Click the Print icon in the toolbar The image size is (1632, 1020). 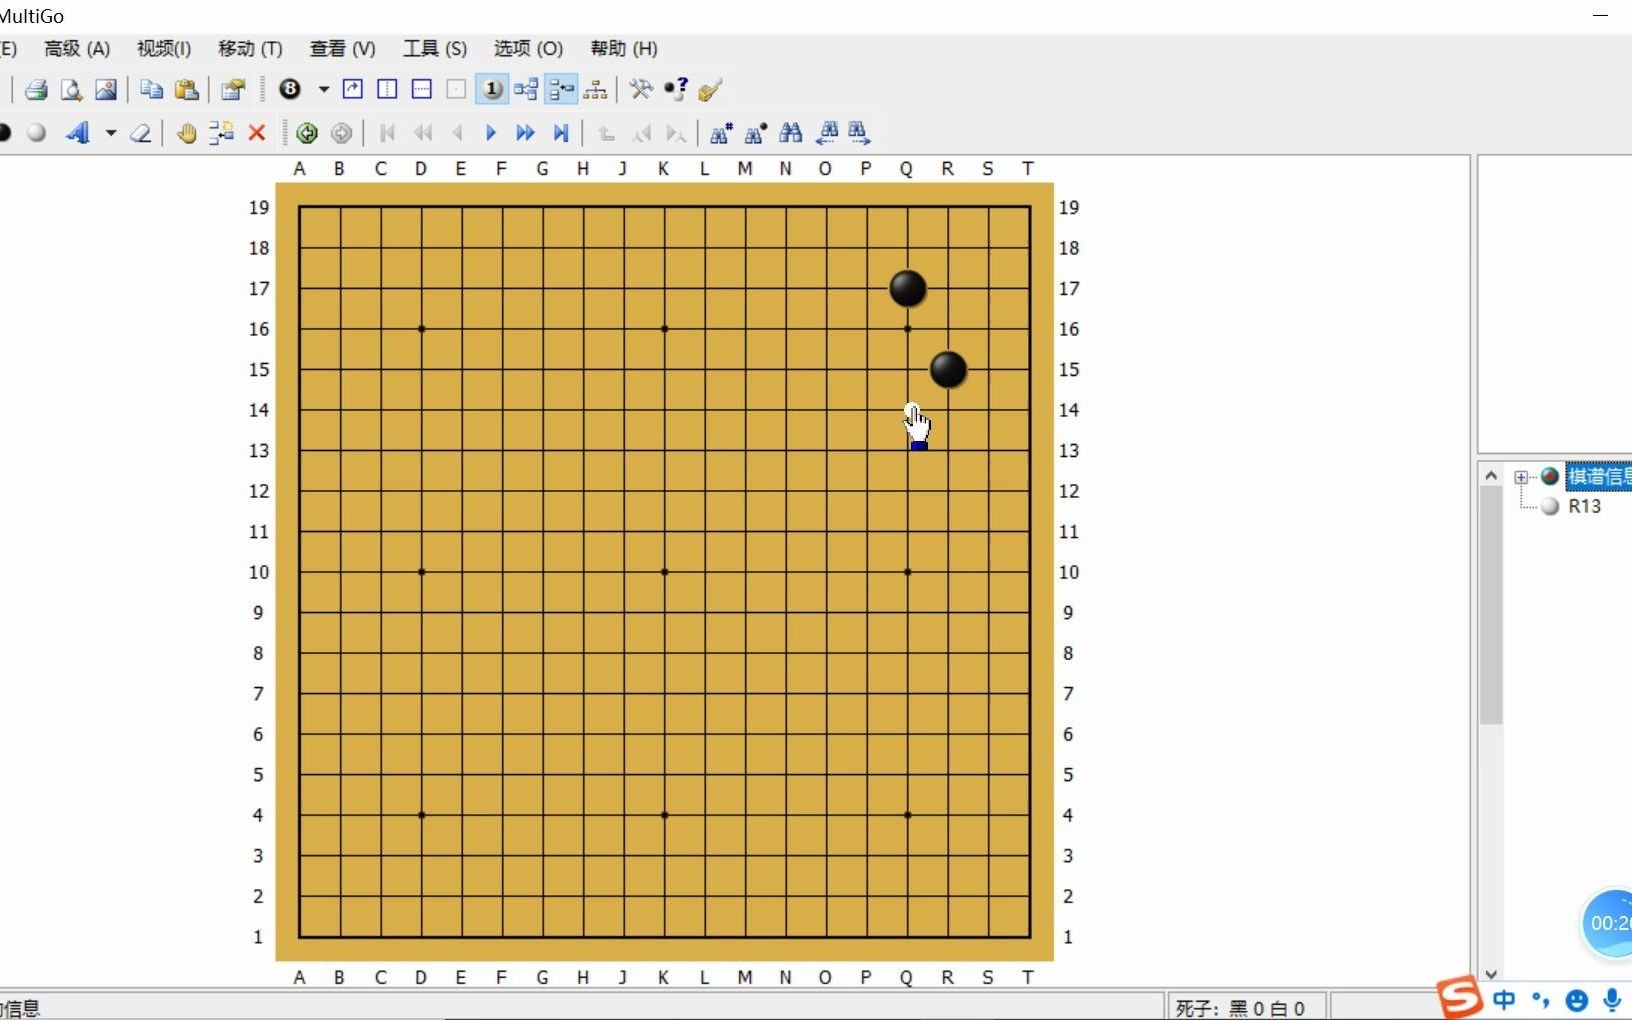[x=36, y=90]
